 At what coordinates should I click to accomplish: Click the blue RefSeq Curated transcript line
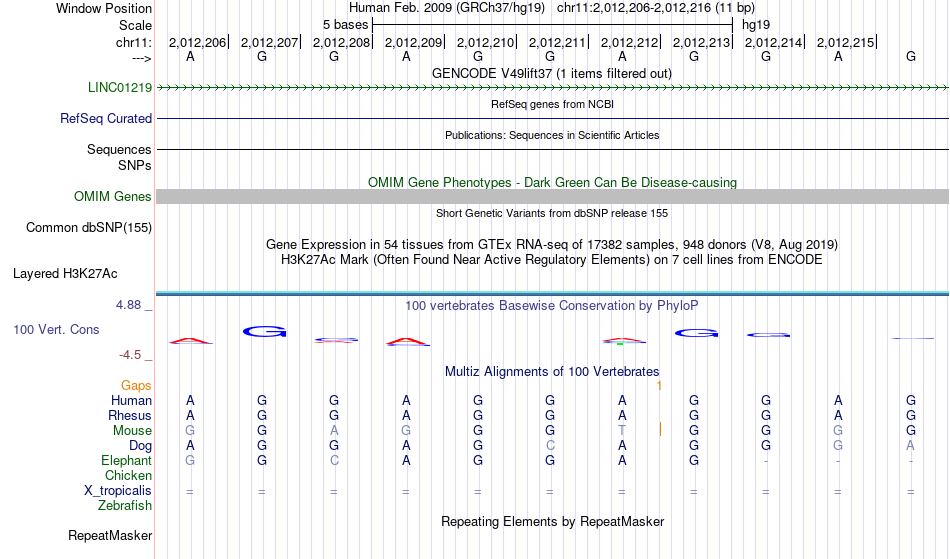click(x=553, y=118)
